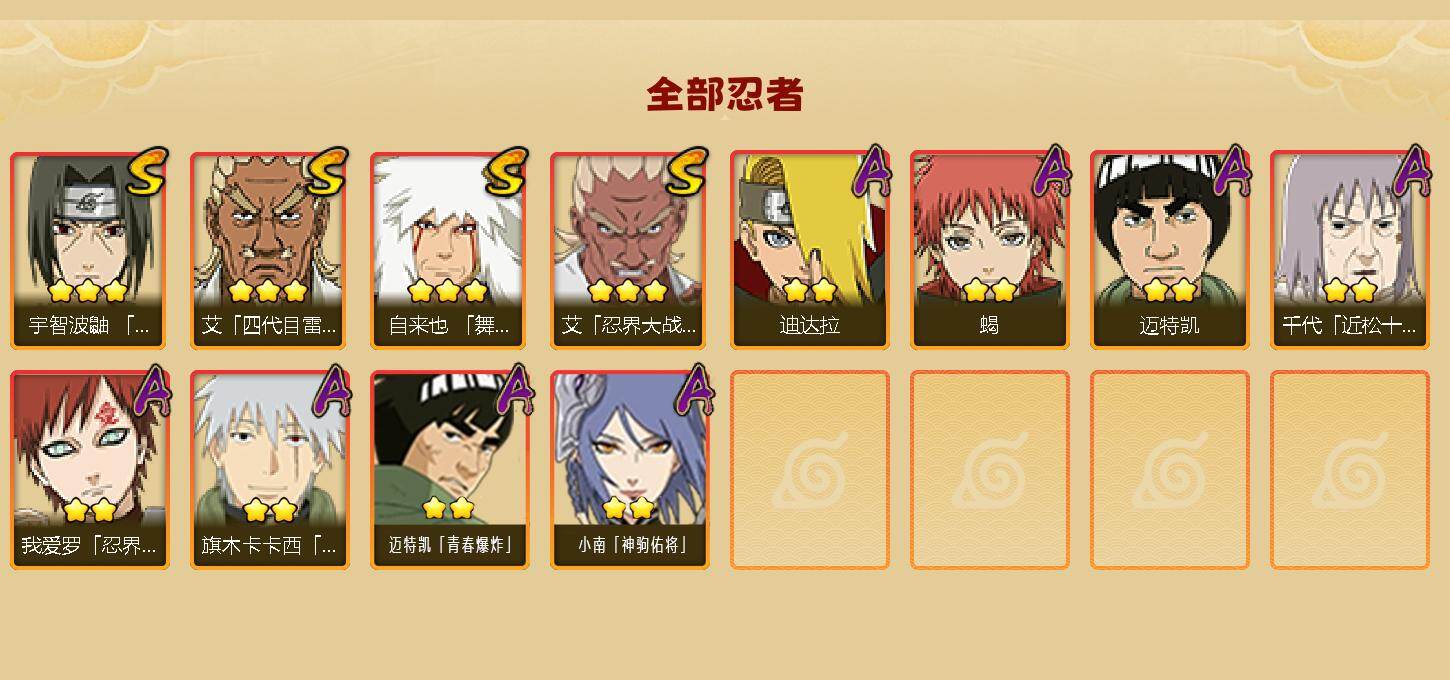The width and height of the screenshot is (1450, 680).
Task: Choose the 千代「近松十… ninja card
Action: coord(1349,250)
